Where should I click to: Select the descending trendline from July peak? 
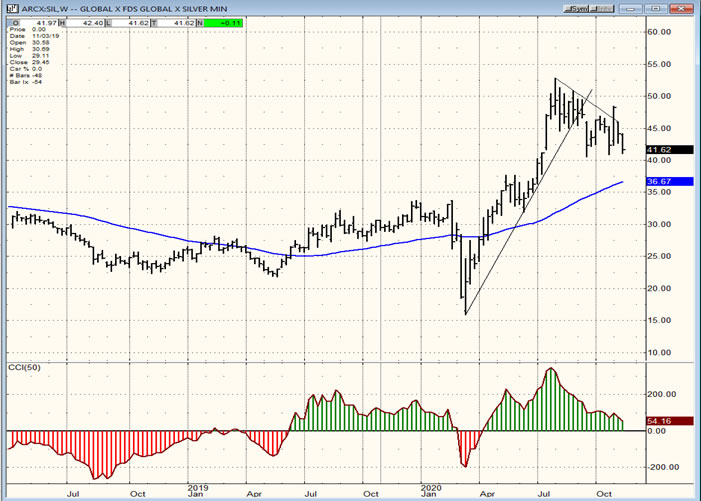(x=590, y=98)
